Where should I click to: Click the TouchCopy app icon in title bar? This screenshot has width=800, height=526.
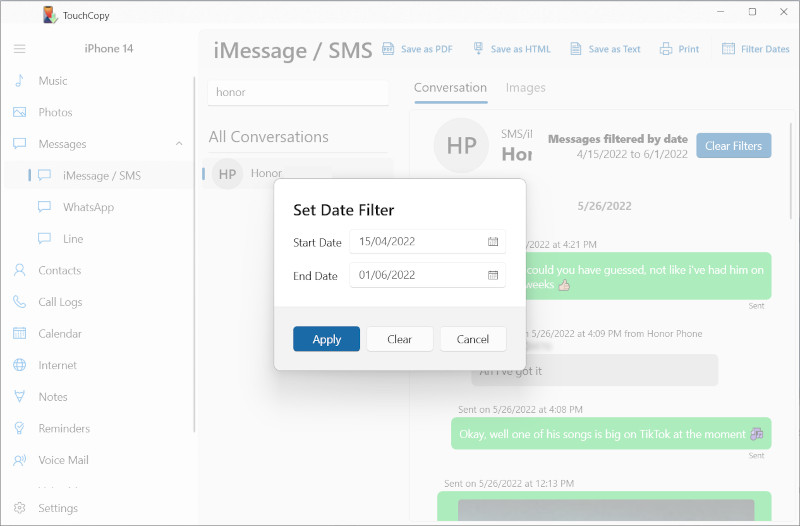49,15
